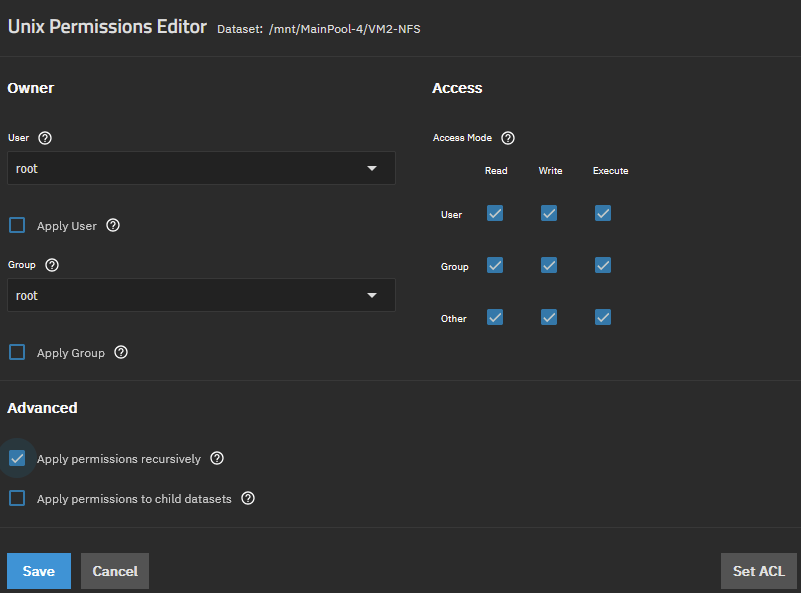The image size is (801, 593).
Task: Toggle Read permission for User
Action: click(x=495, y=213)
